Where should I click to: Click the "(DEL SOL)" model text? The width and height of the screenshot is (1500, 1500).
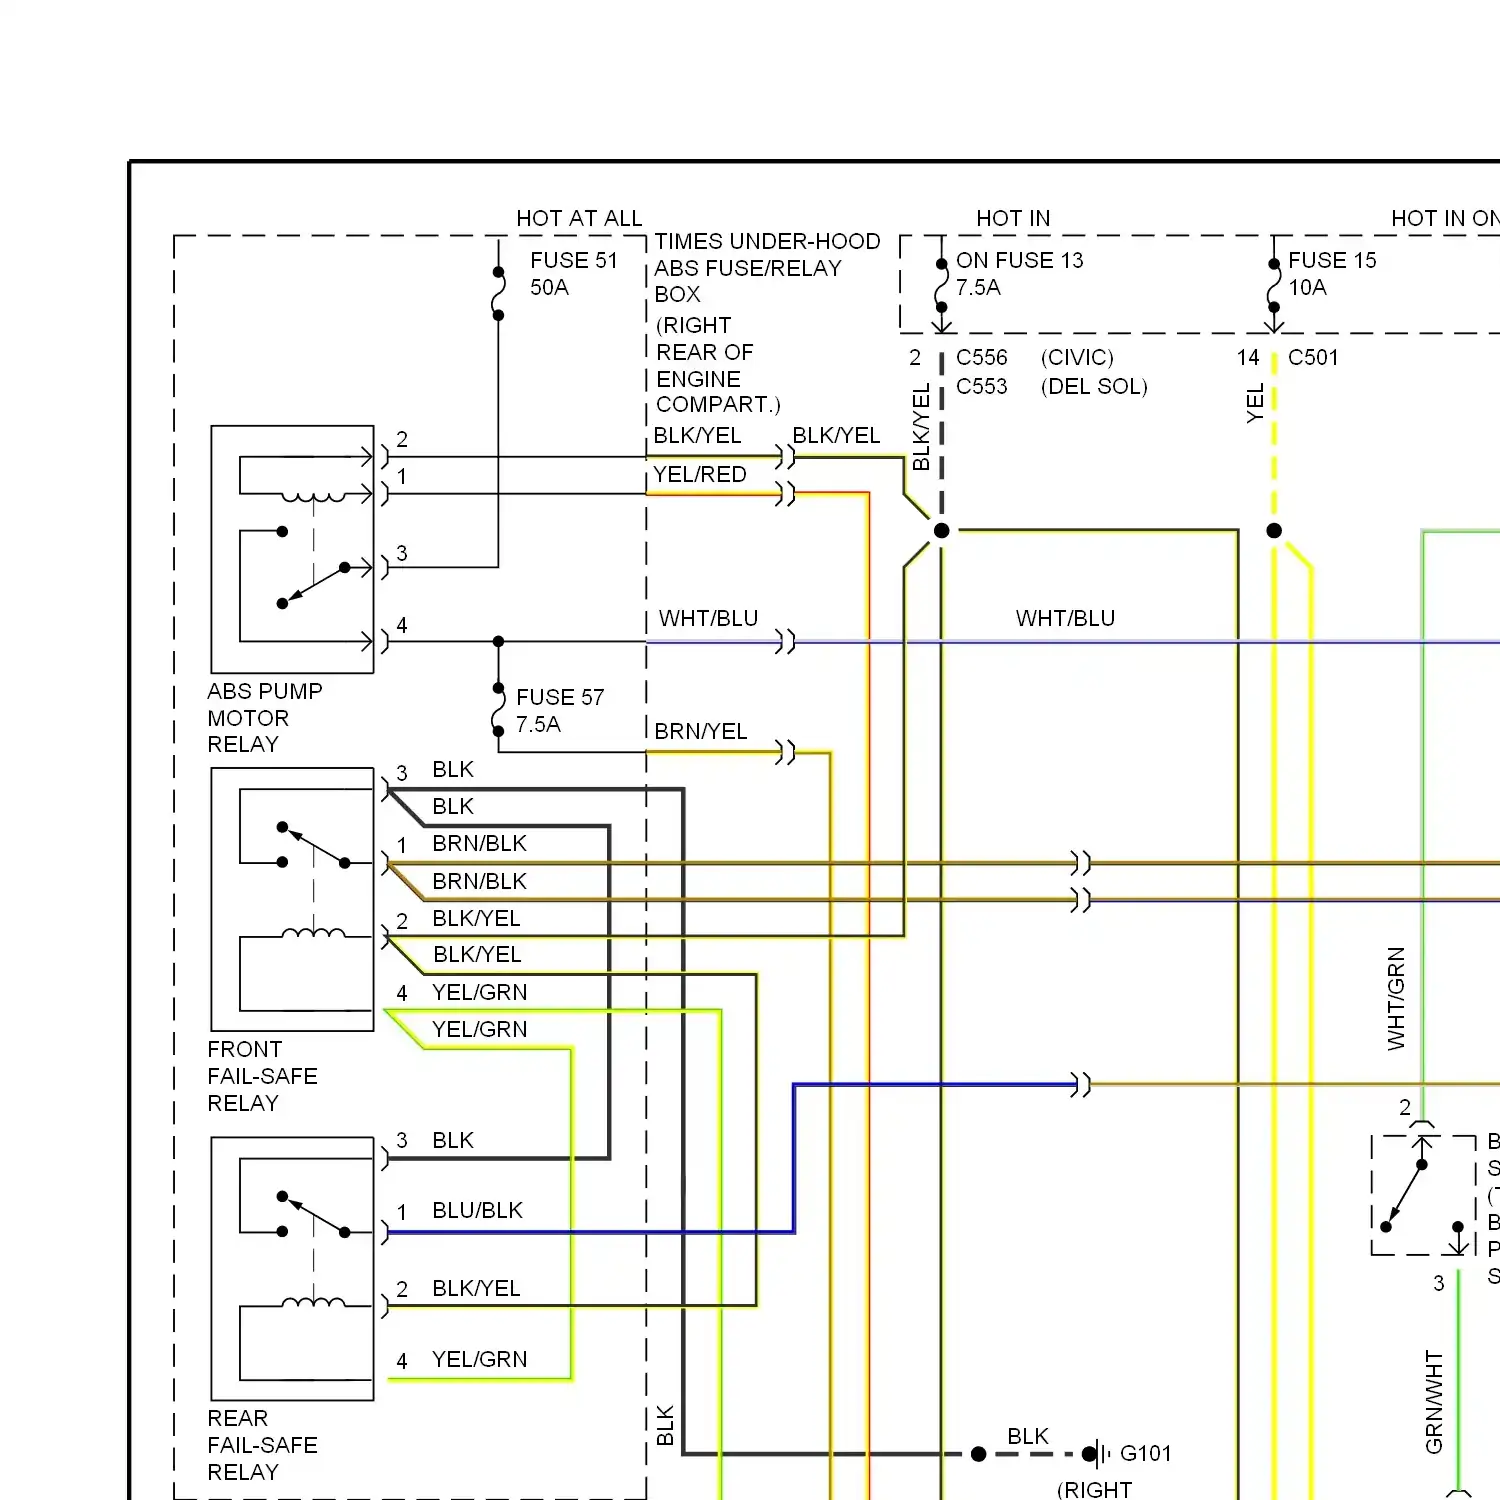[x=1094, y=386]
